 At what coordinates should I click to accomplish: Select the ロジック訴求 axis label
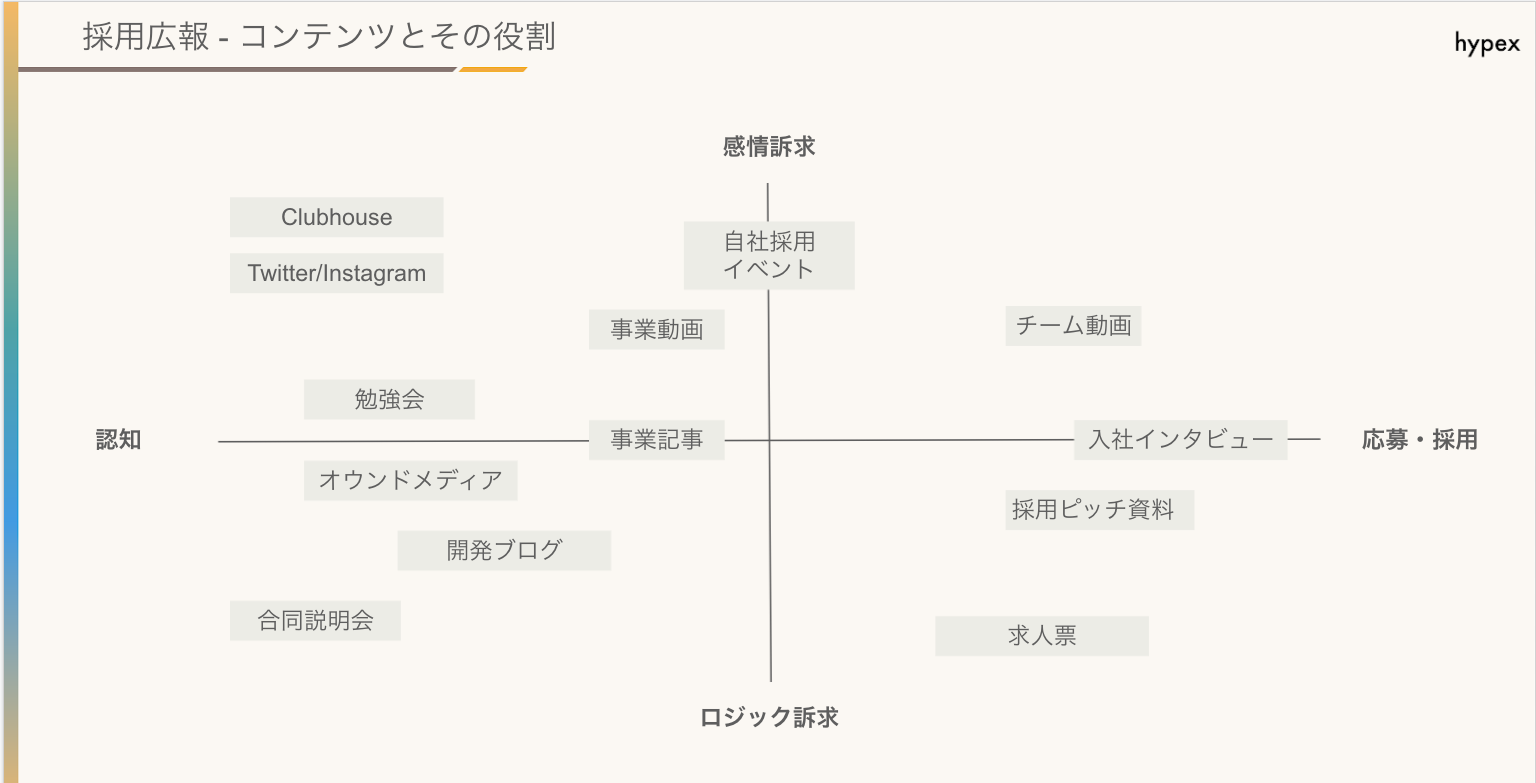pyautogui.click(x=769, y=717)
